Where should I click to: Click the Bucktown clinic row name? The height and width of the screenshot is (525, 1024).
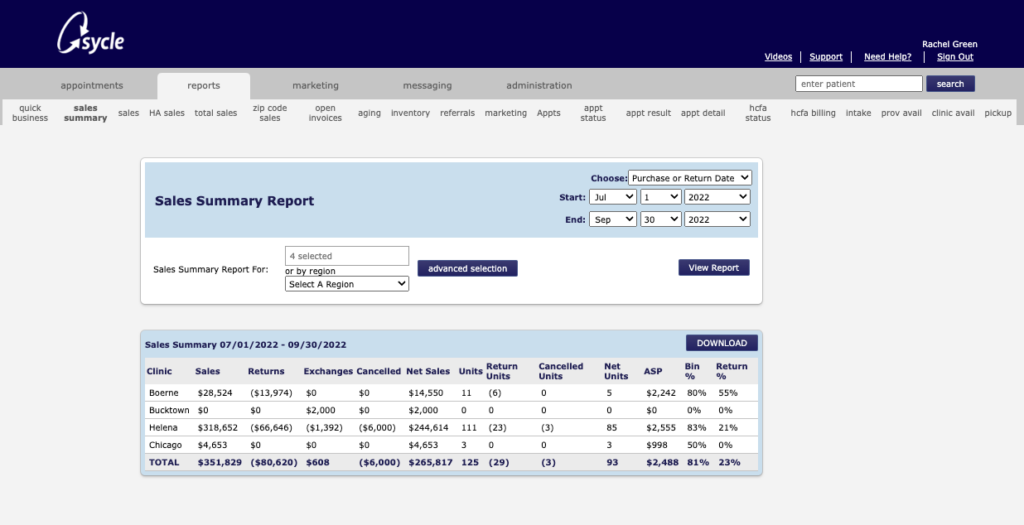(169, 410)
